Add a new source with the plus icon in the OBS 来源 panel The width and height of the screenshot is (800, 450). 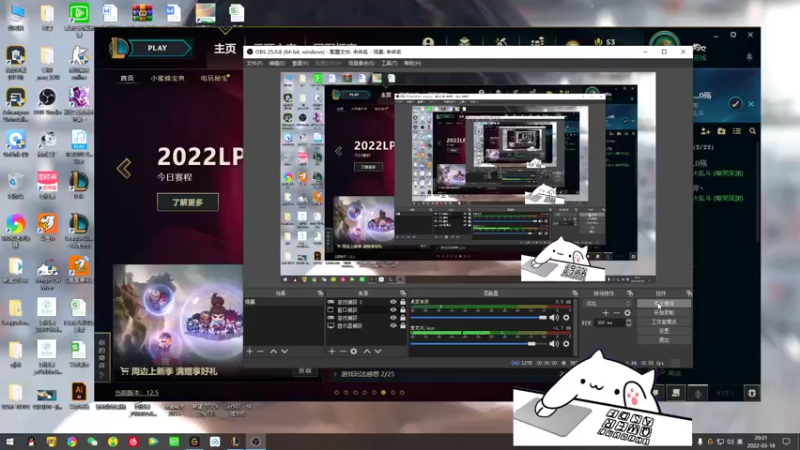coord(332,352)
